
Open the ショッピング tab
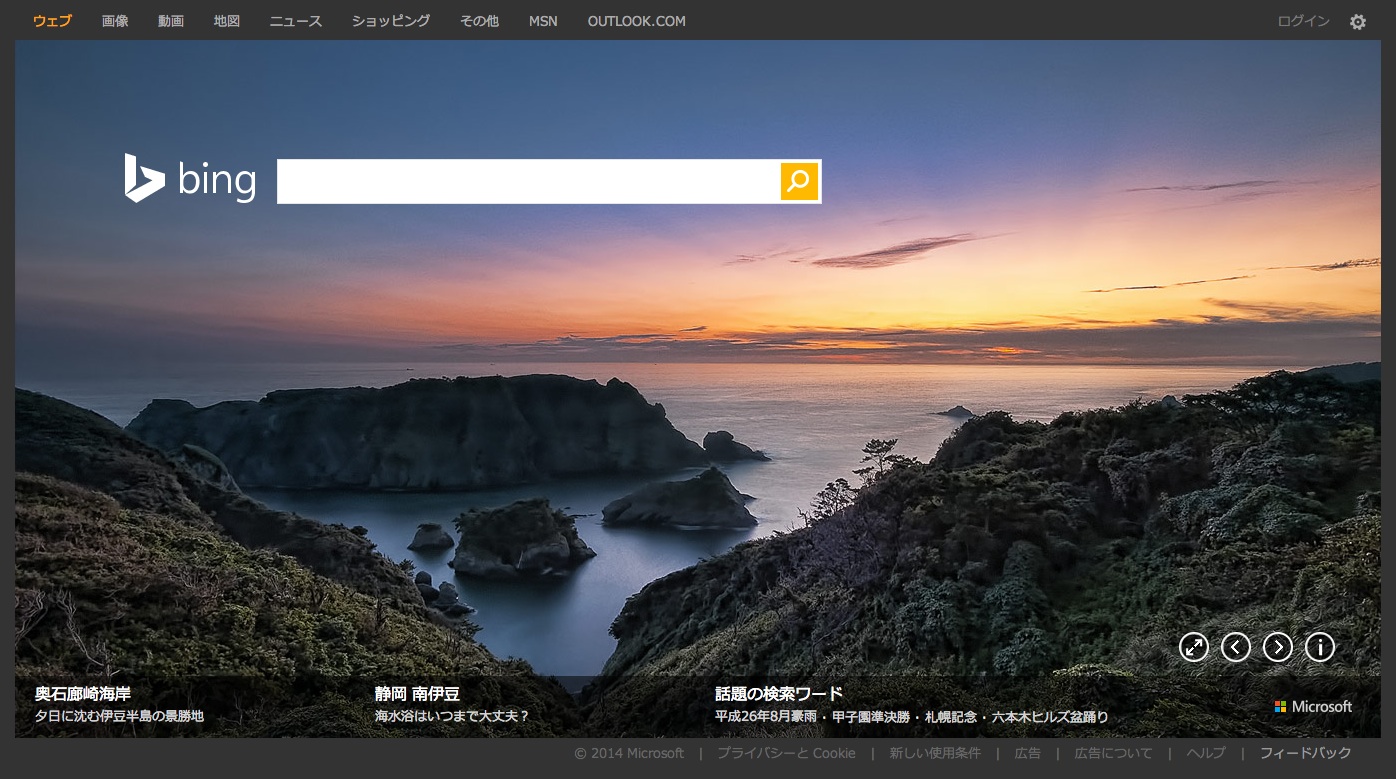(391, 21)
